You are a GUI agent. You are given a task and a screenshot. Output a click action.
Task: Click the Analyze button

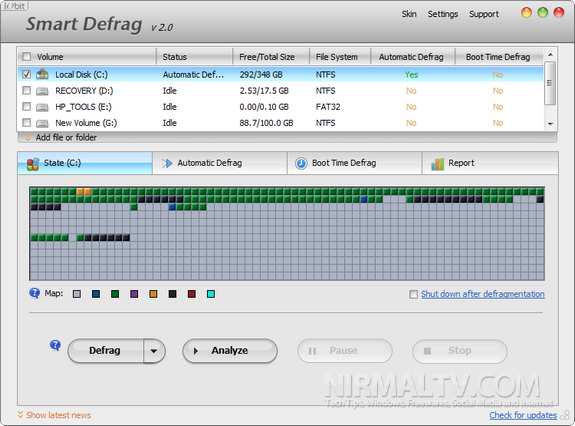230,351
